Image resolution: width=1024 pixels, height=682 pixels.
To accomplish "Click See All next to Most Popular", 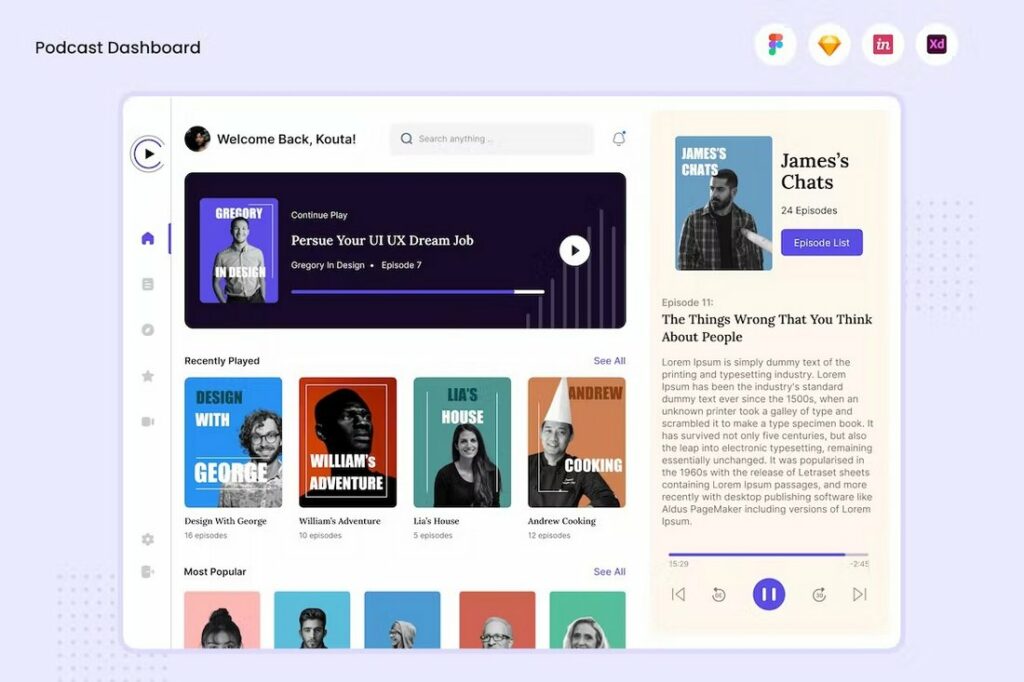I will (x=609, y=571).
